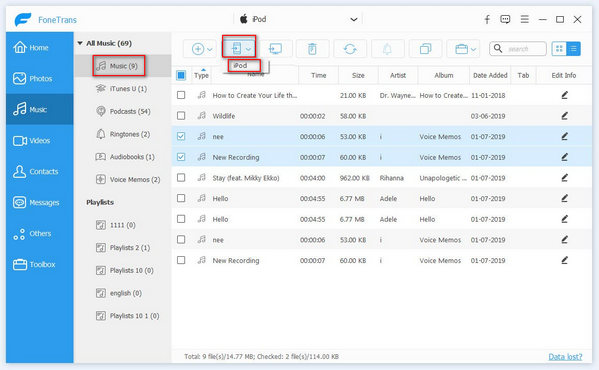Image resolution: width=599 pixels, height=370 pixels.
Task: Open the feedback chat bubble icon
Action: (x=505, y=19)
